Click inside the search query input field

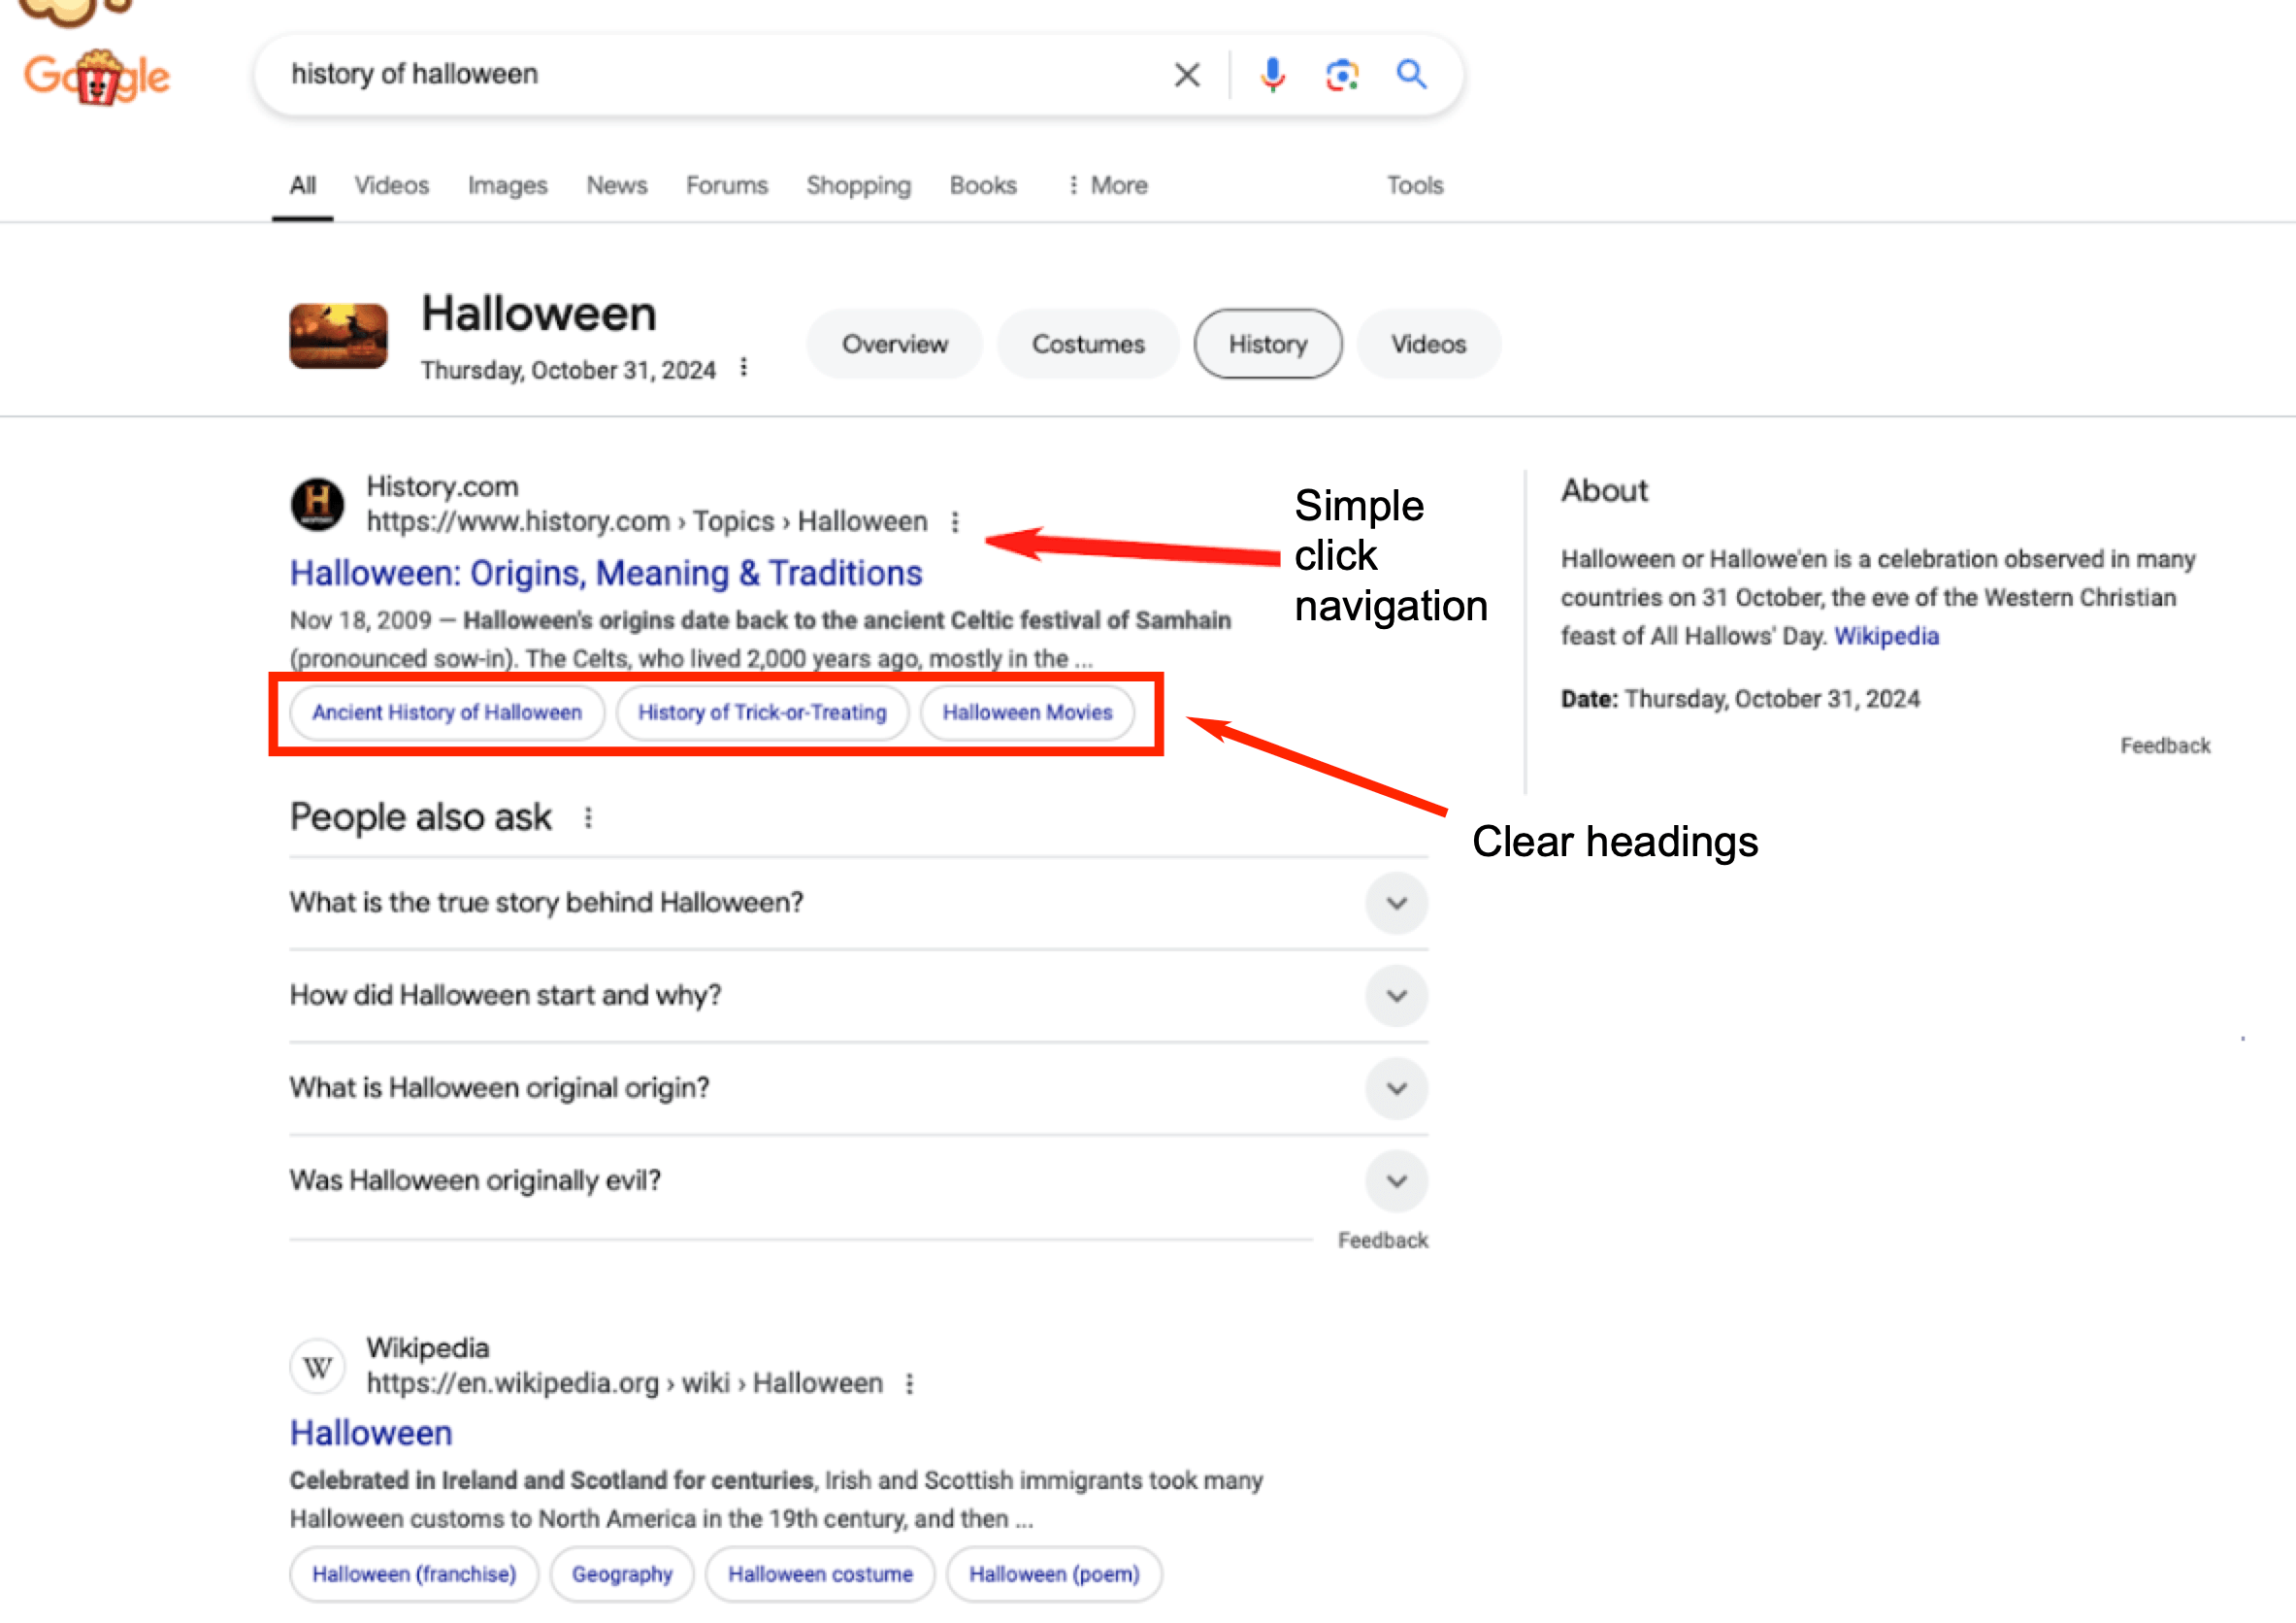point(700,75)
